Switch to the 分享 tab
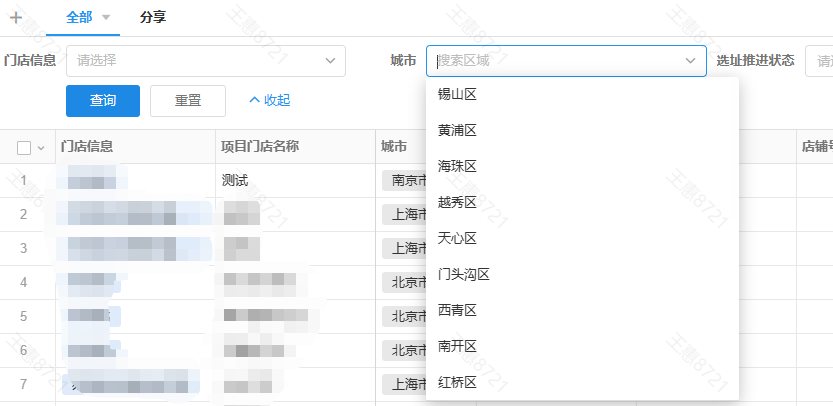833x406 pixels. click(x=153, y=17)
